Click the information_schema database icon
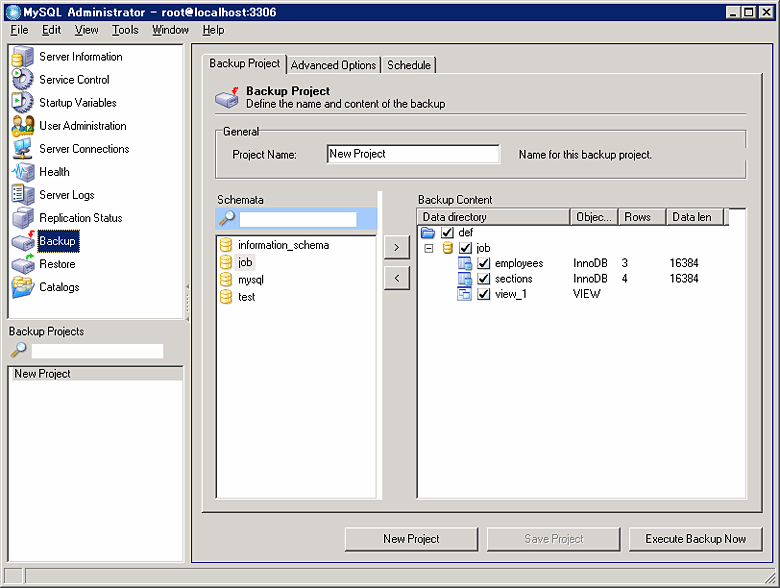Viewport: 780px width, 588px height. pos(226,245)
